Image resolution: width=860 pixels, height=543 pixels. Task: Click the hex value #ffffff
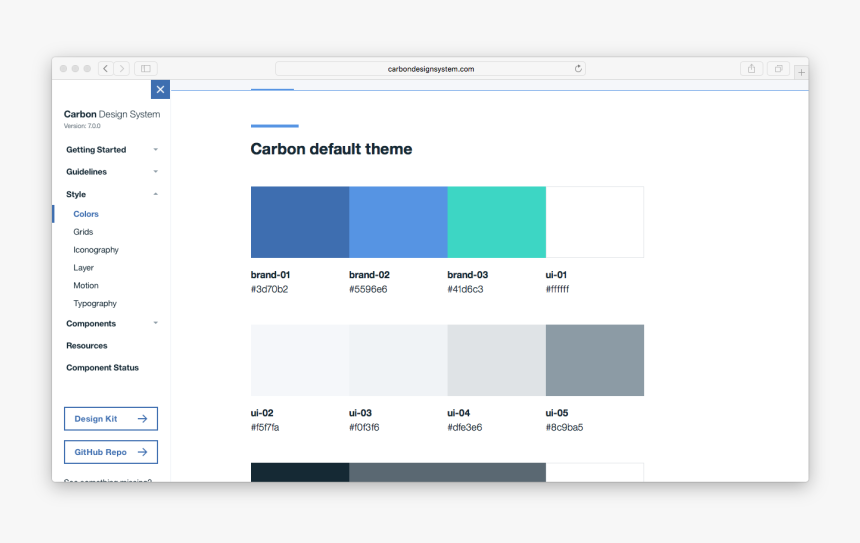tap(557, 289)
